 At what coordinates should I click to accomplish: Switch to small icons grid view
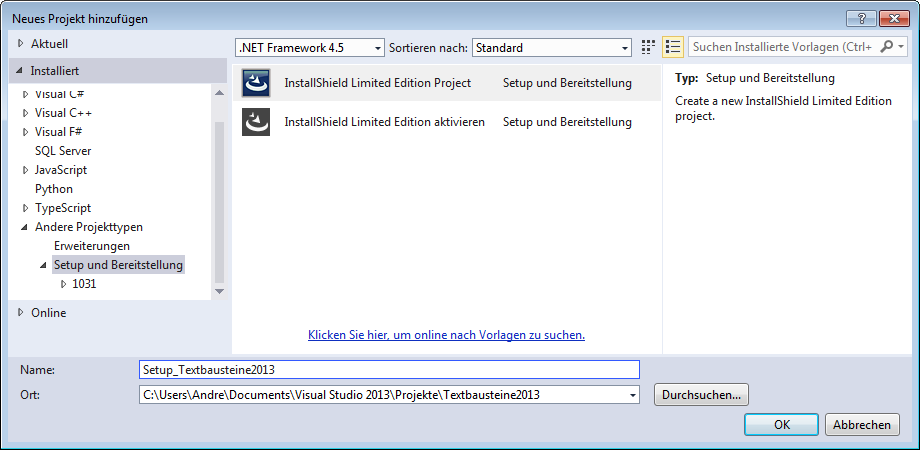coord(648,48)
